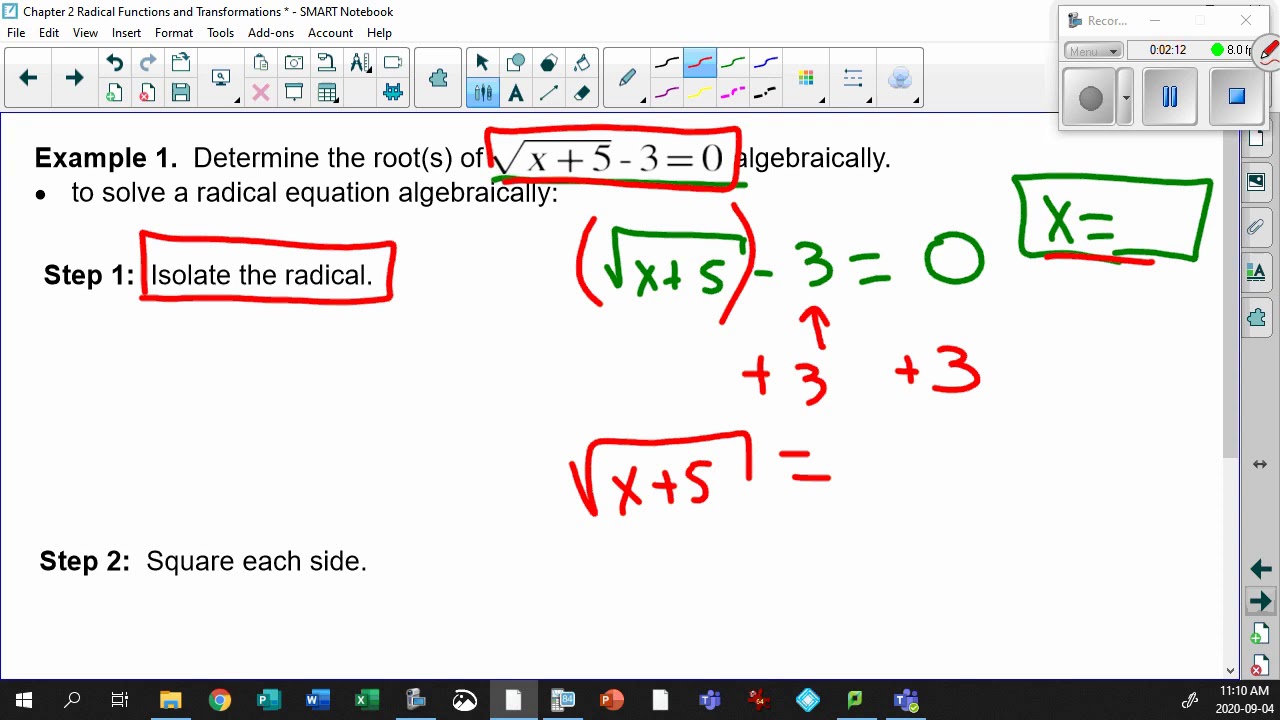
Task: Open the Insert menu
Action: [126, 33]
